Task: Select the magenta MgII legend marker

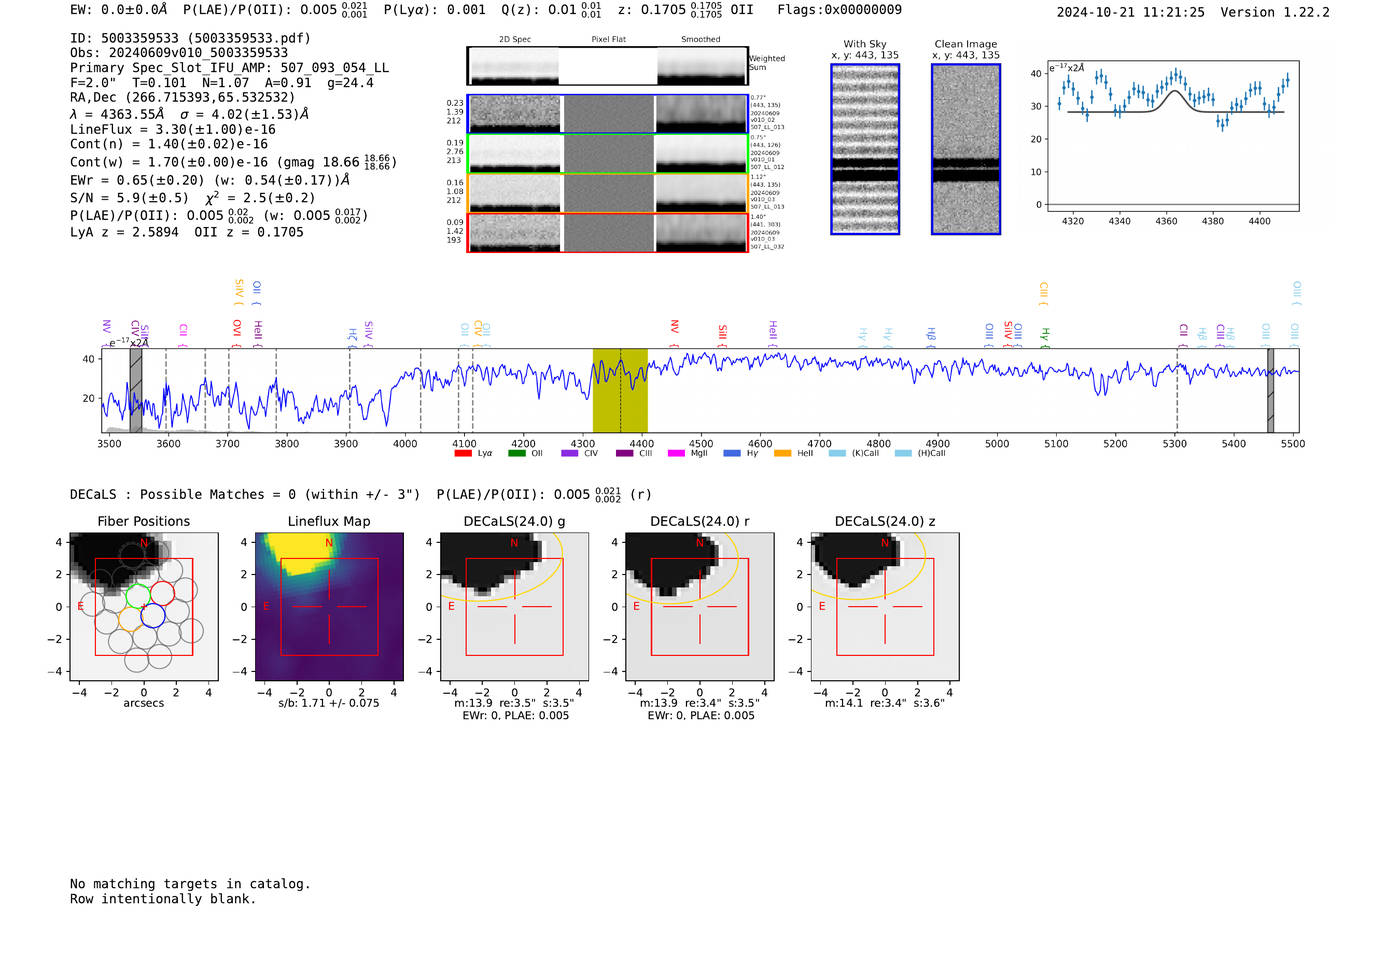Action: [676, 453]
